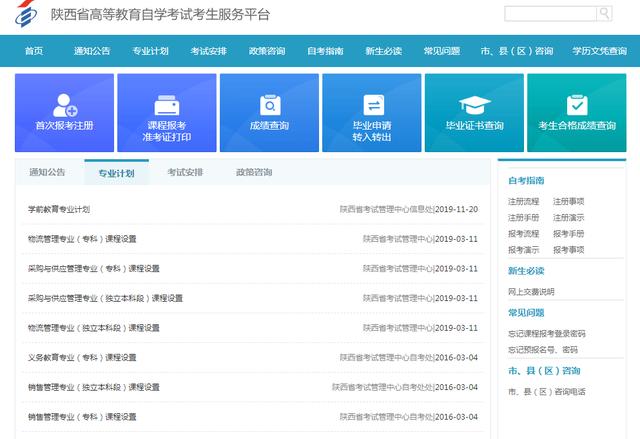Screen dimensions: 640x439
Task: Open 常见问题 in the top navigation bar
Action: (x=442, y=51)
